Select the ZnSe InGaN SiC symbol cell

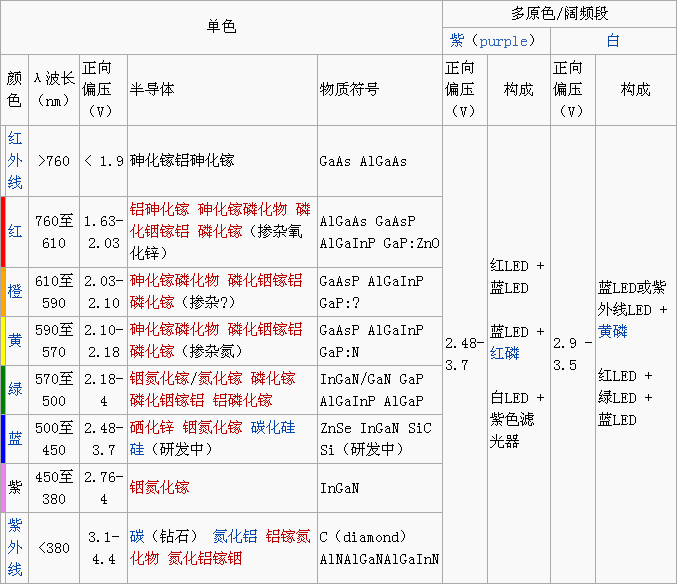pyautogui.click(x=380, y=439)
